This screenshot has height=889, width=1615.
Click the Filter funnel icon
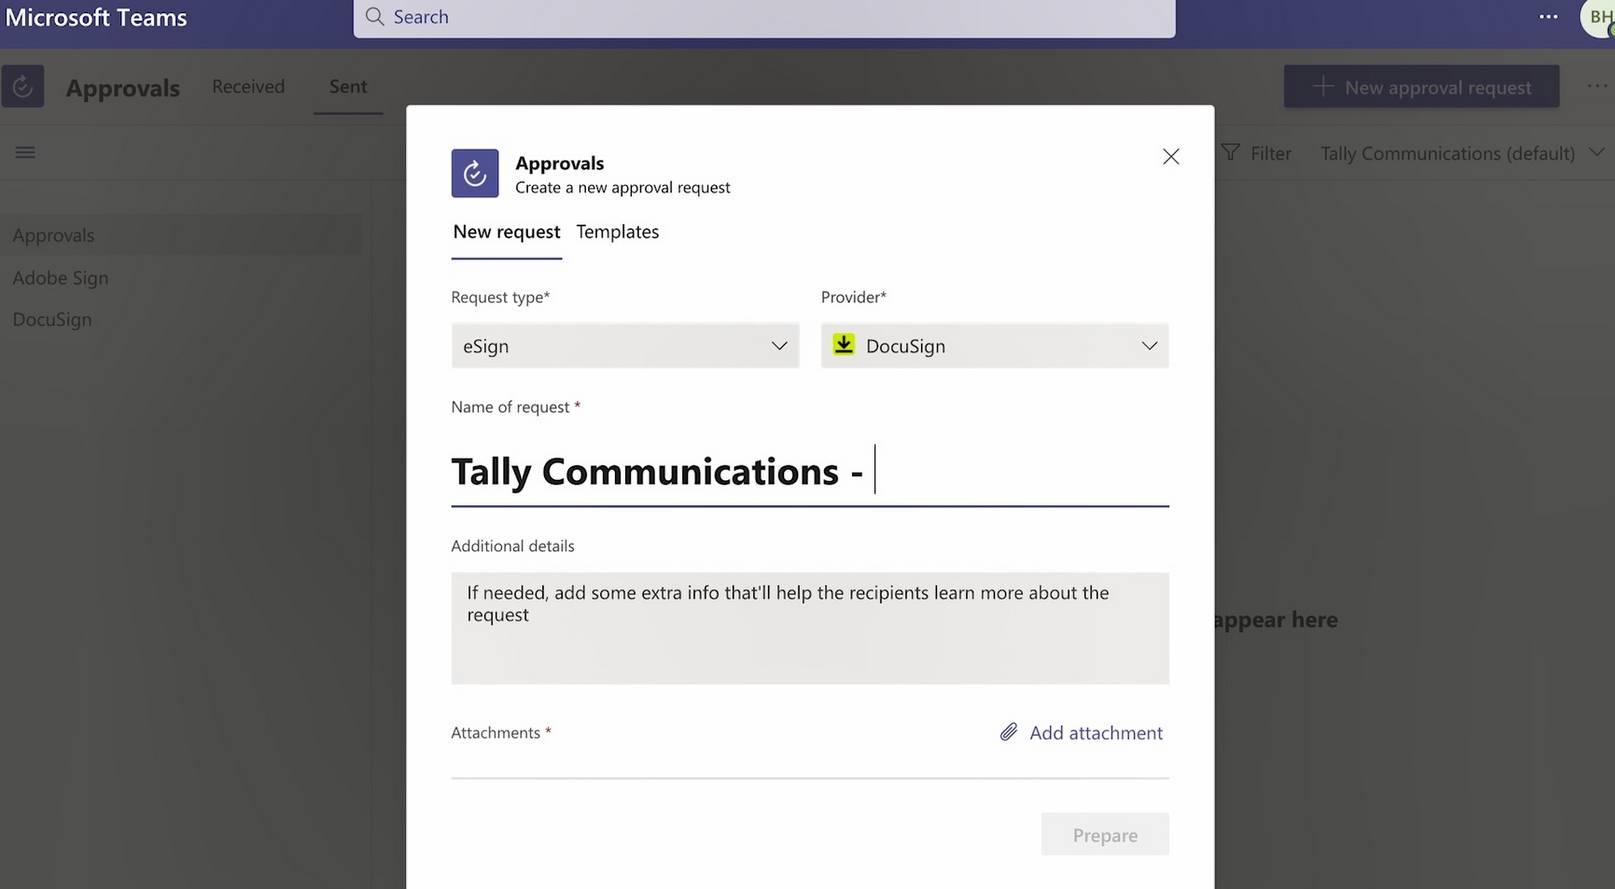point(1230,153)
